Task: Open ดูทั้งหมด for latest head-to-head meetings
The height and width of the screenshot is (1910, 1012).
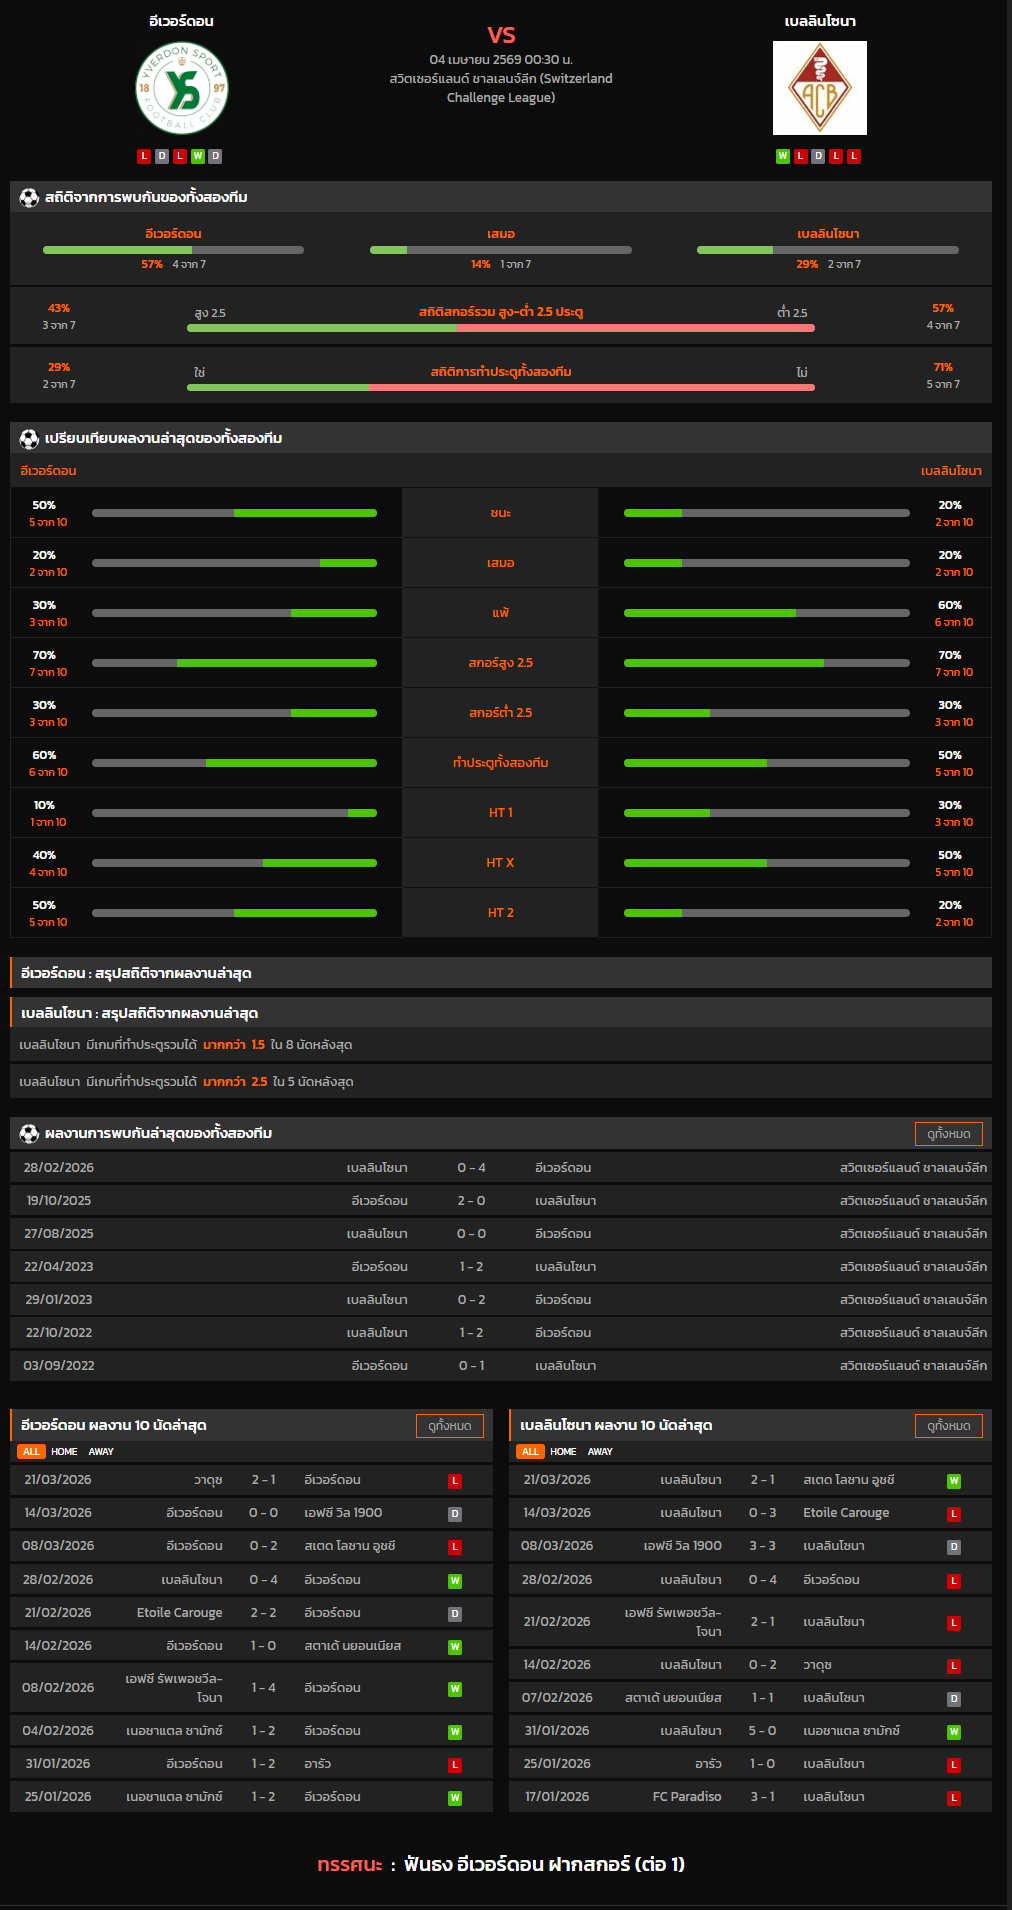Action: pos(948,1134)
